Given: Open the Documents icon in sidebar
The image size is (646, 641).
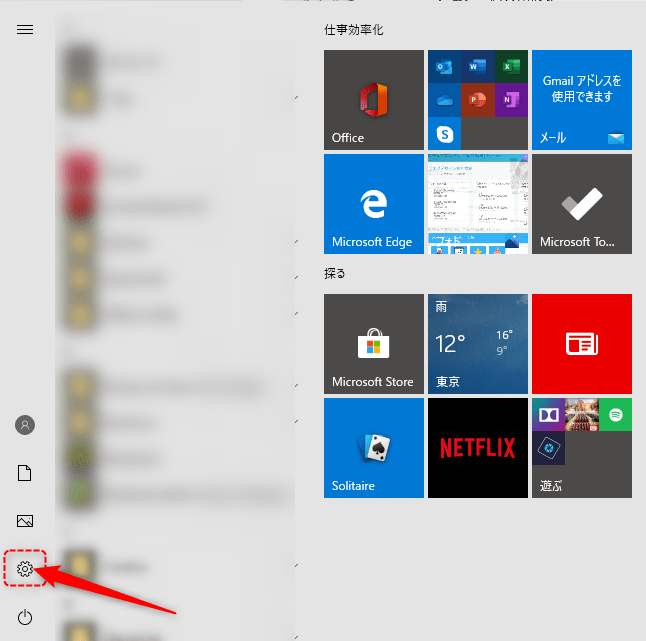Looking at the screenshot, I should coord(25,473).
